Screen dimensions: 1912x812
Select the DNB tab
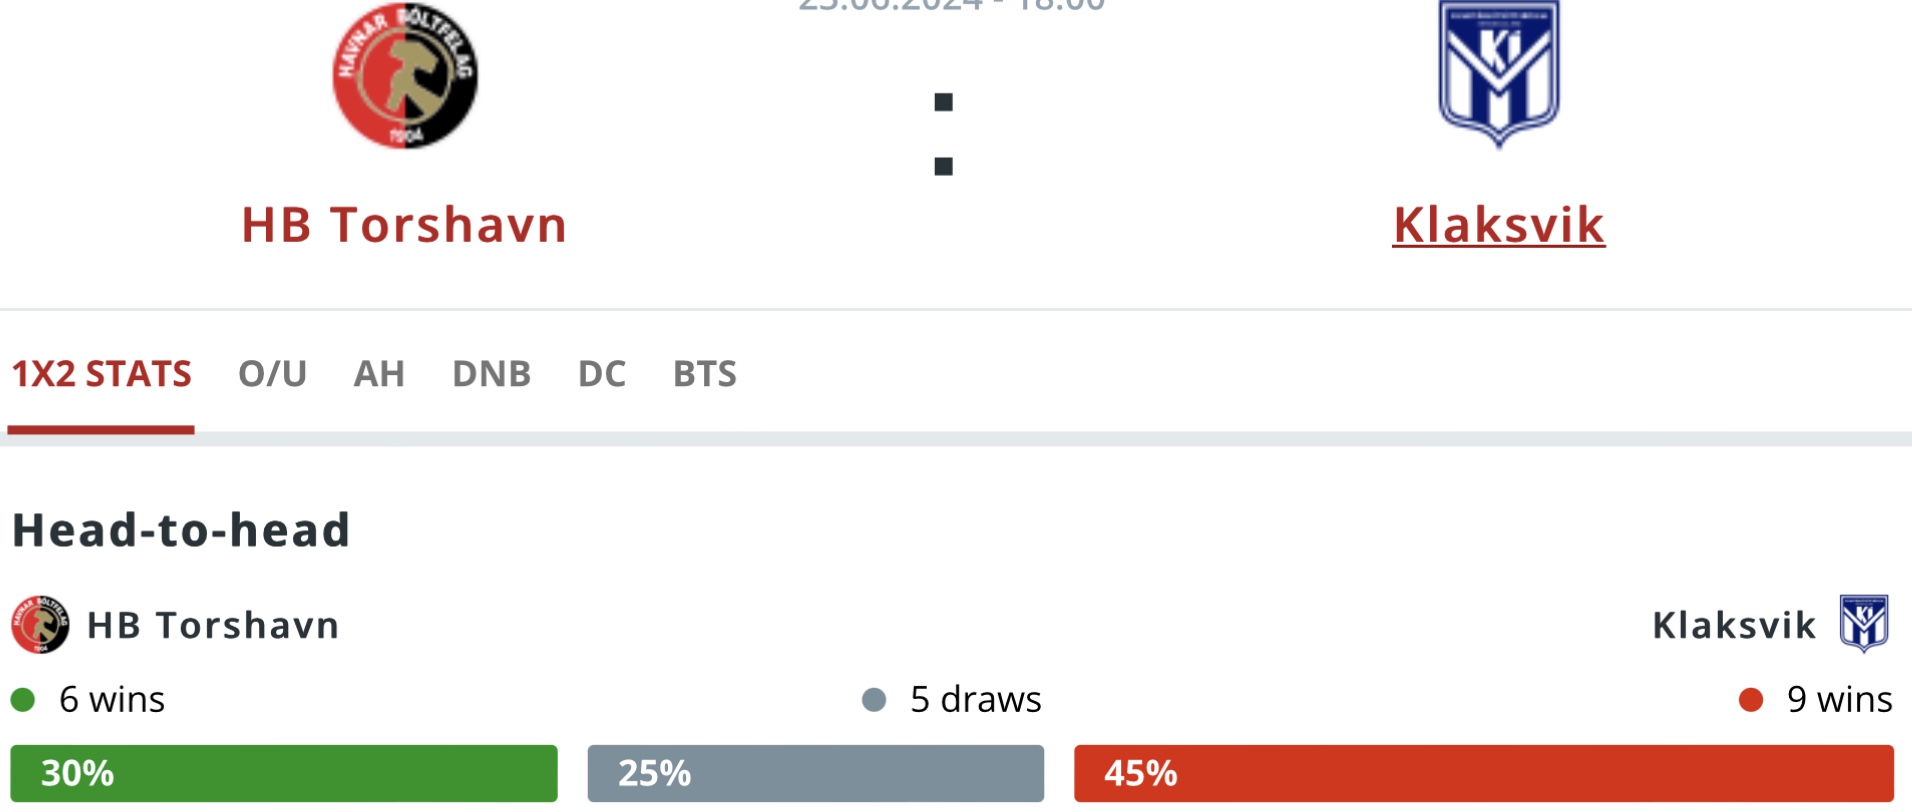[491, 374]
